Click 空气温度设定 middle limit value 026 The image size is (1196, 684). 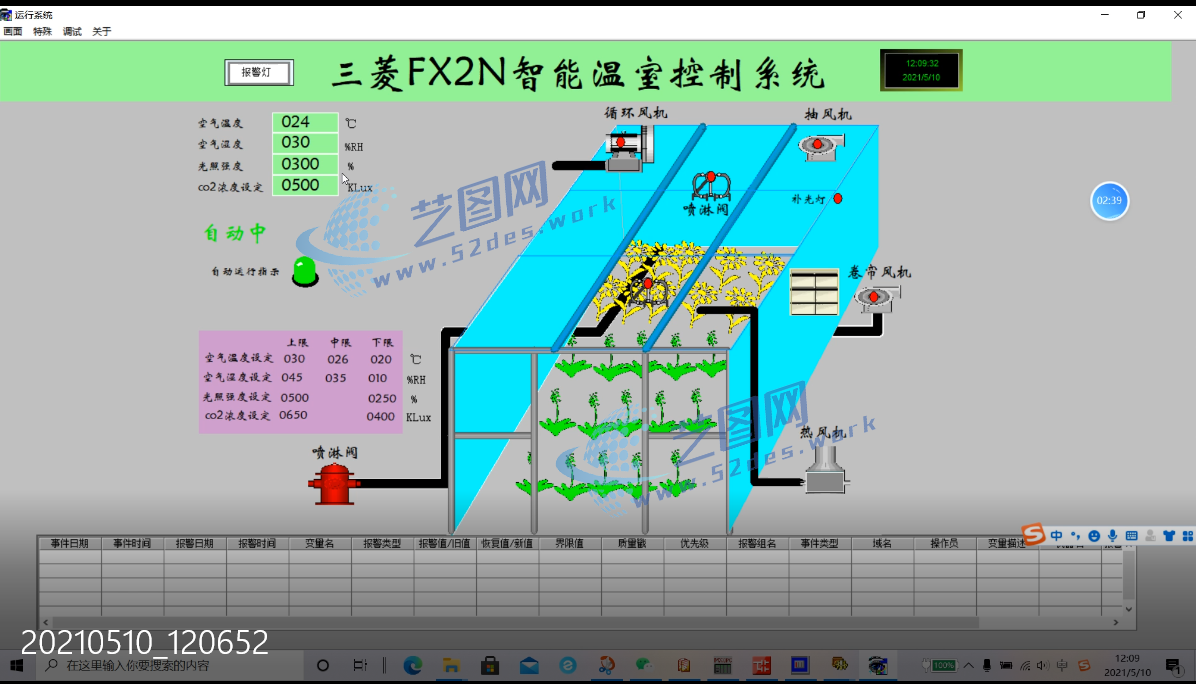point(338,359)
